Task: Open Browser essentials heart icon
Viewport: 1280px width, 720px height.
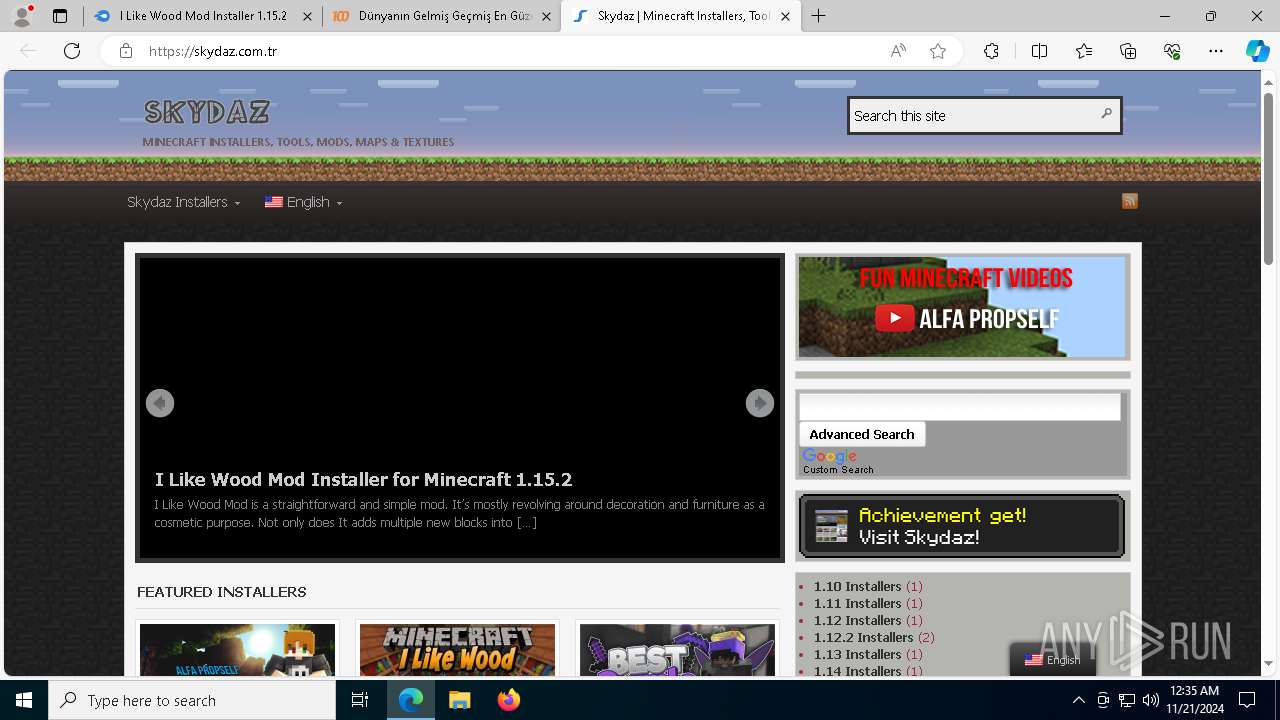Action: tap(1172, 51)
